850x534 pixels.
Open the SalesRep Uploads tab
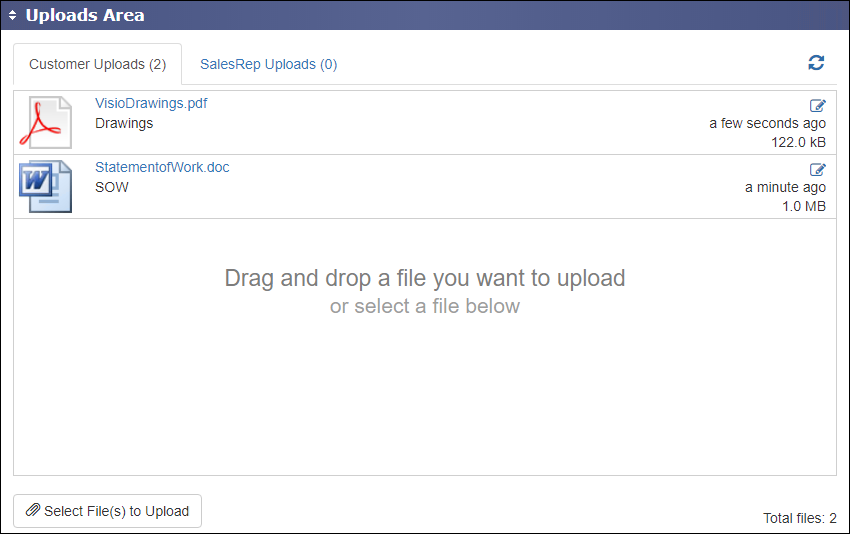coord(268,64)
